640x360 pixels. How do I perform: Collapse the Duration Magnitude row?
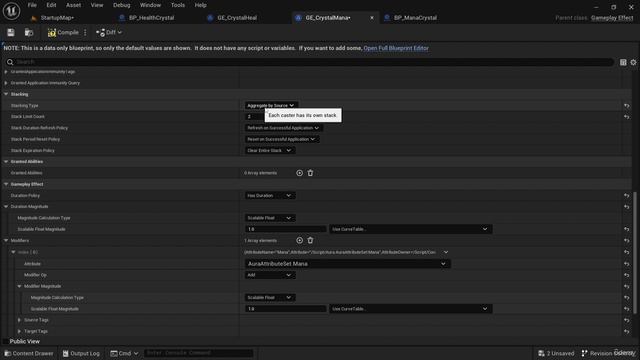tap(6, 207)
